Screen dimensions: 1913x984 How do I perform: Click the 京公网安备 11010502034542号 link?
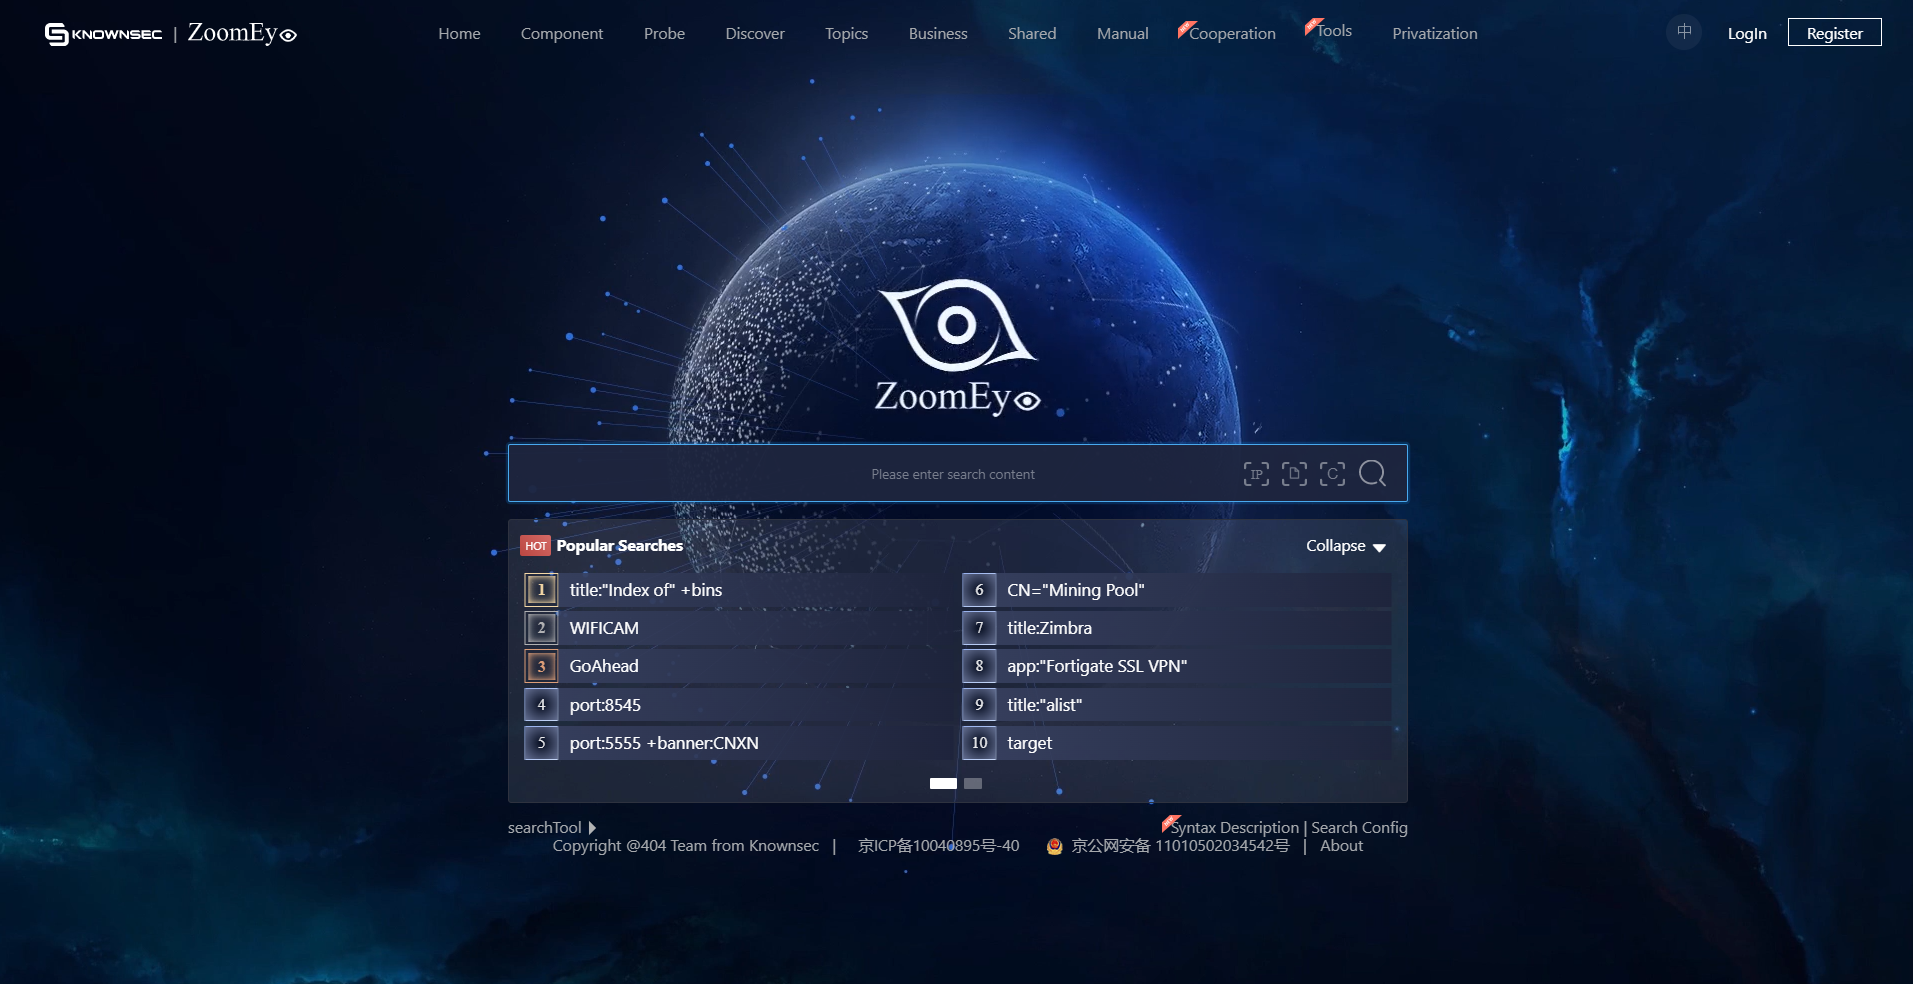tap(1180, 846)
